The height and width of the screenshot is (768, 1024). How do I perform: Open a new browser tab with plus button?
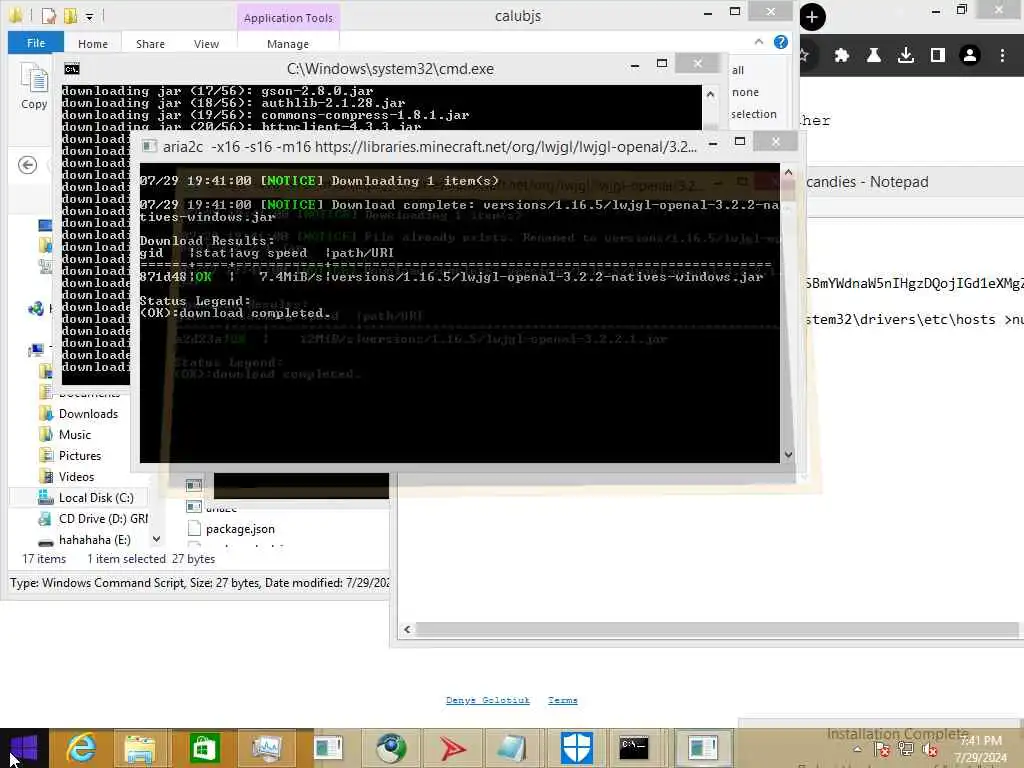(812, 16)
